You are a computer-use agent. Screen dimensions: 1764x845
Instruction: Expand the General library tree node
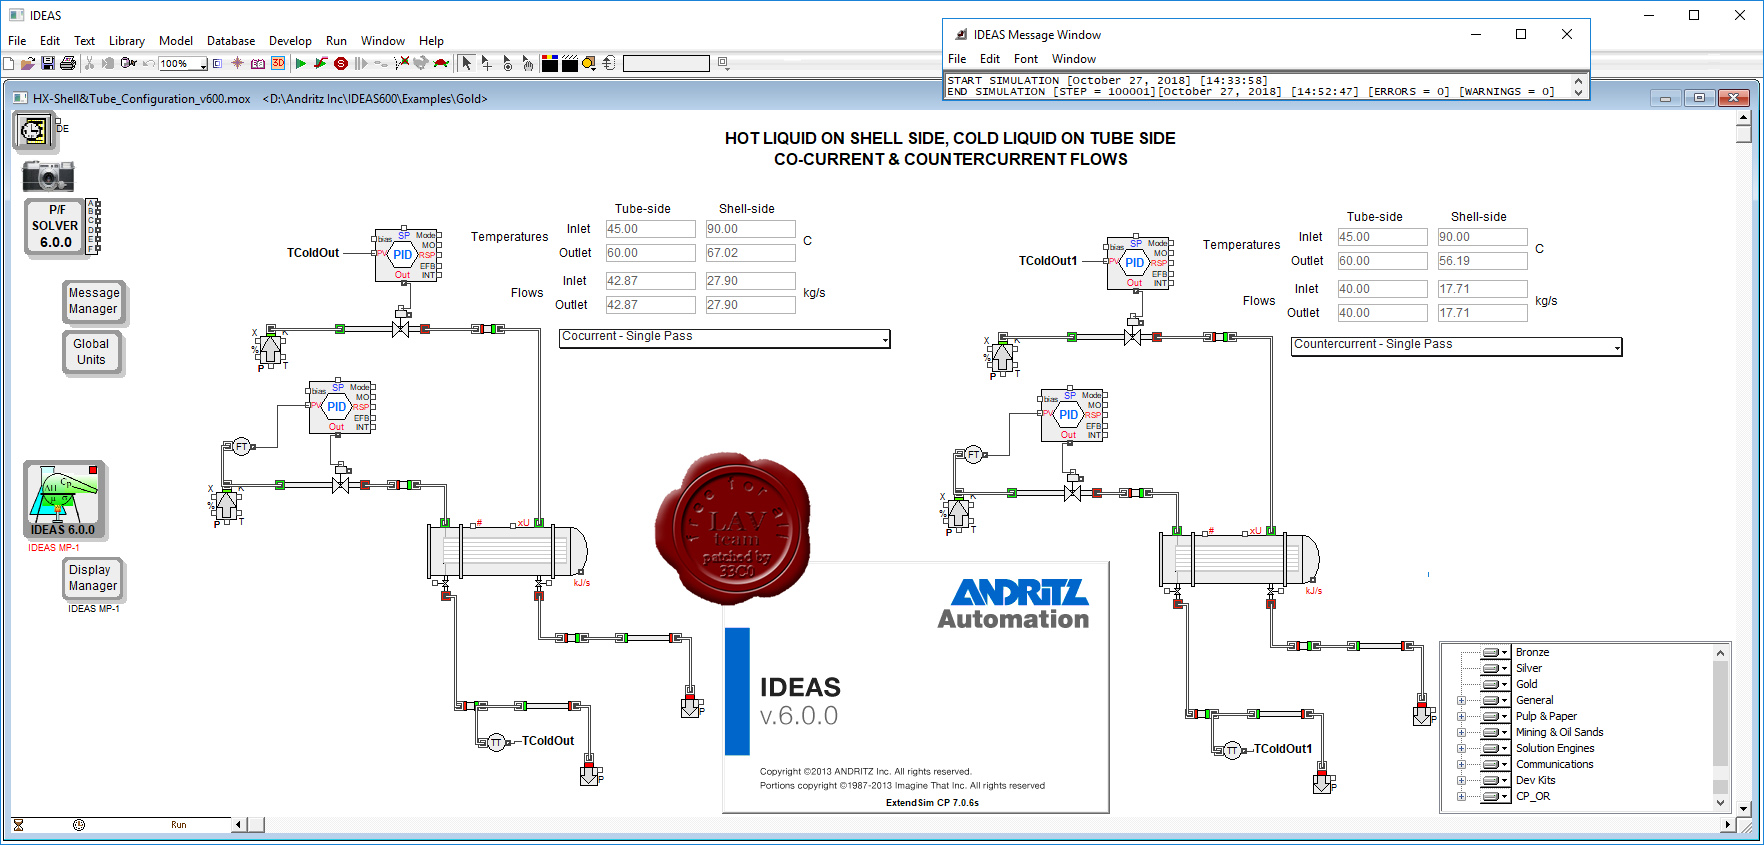[x=1461, y=700]
